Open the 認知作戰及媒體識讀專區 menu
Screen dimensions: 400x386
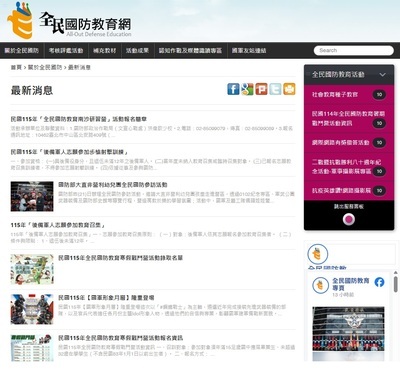pos(190,51)
